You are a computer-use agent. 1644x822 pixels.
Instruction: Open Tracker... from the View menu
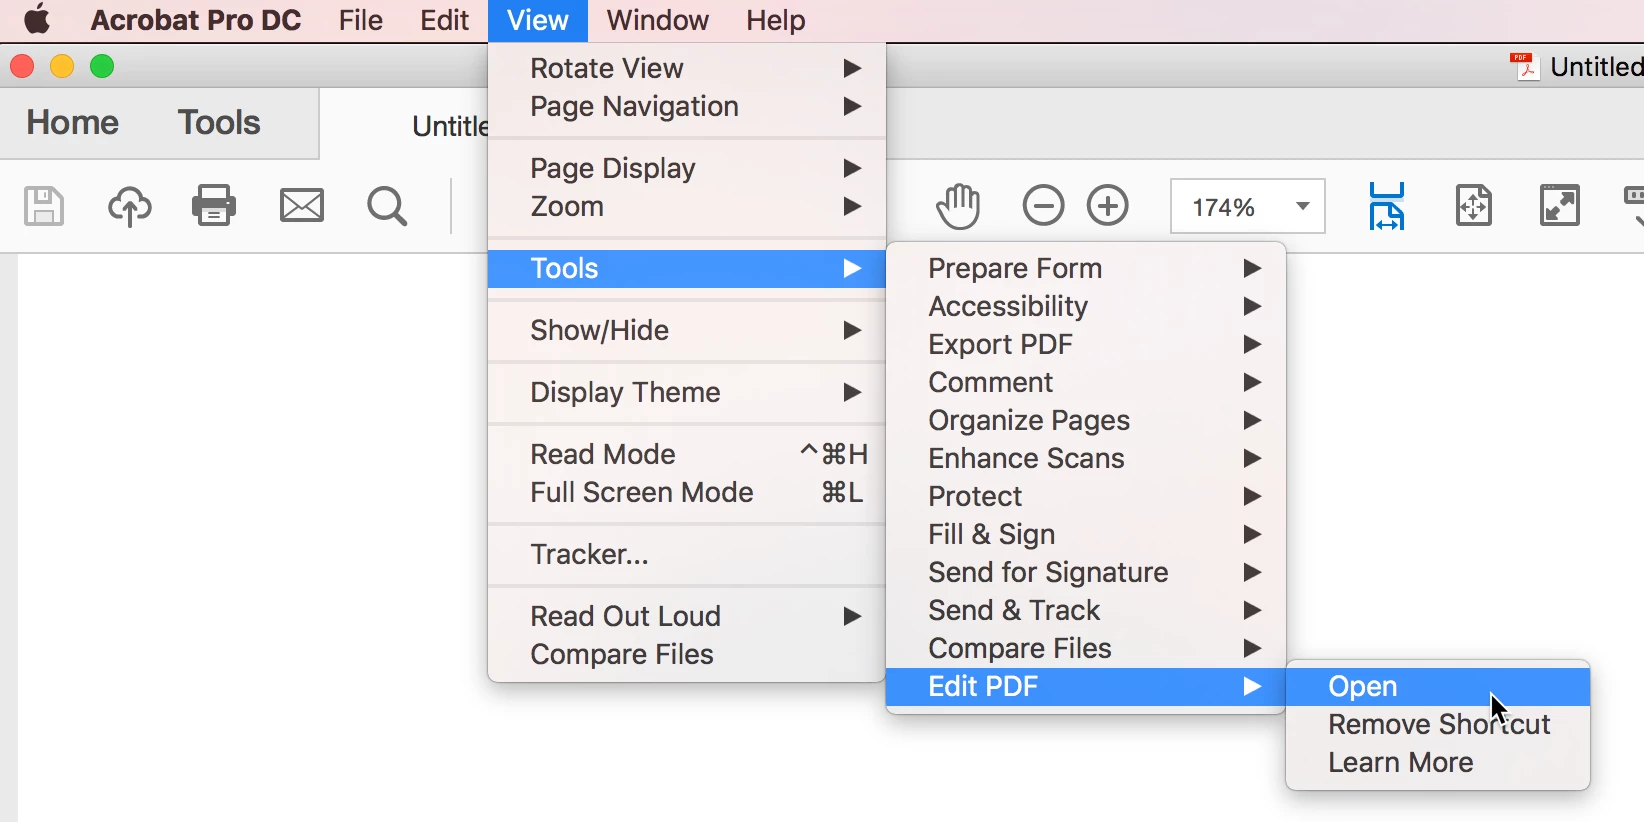pyautogui.click(x=687, y=554)
